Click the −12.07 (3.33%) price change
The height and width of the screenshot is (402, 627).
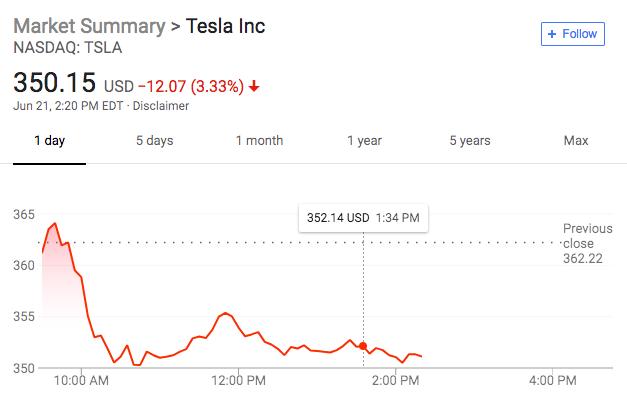(x=190, y=84)
